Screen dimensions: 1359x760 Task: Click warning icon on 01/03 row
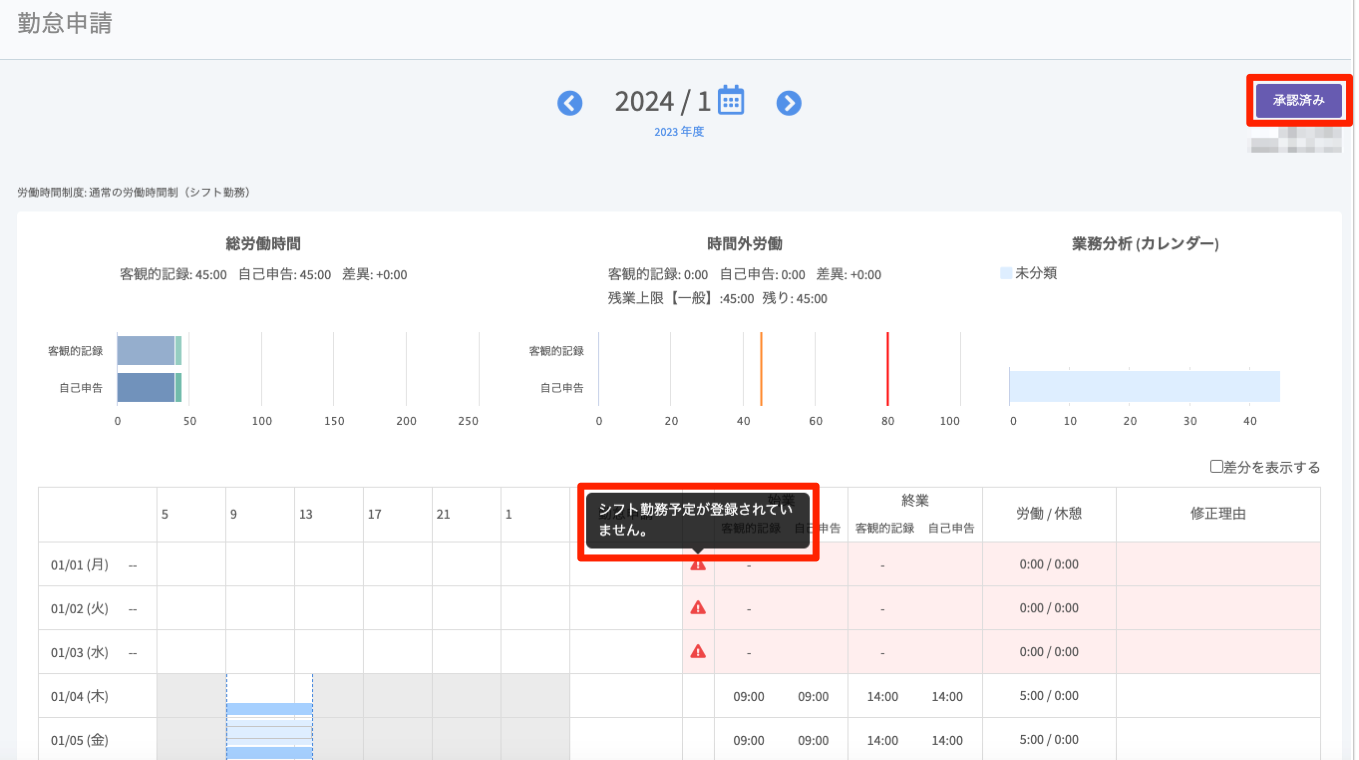coord(698,652)
